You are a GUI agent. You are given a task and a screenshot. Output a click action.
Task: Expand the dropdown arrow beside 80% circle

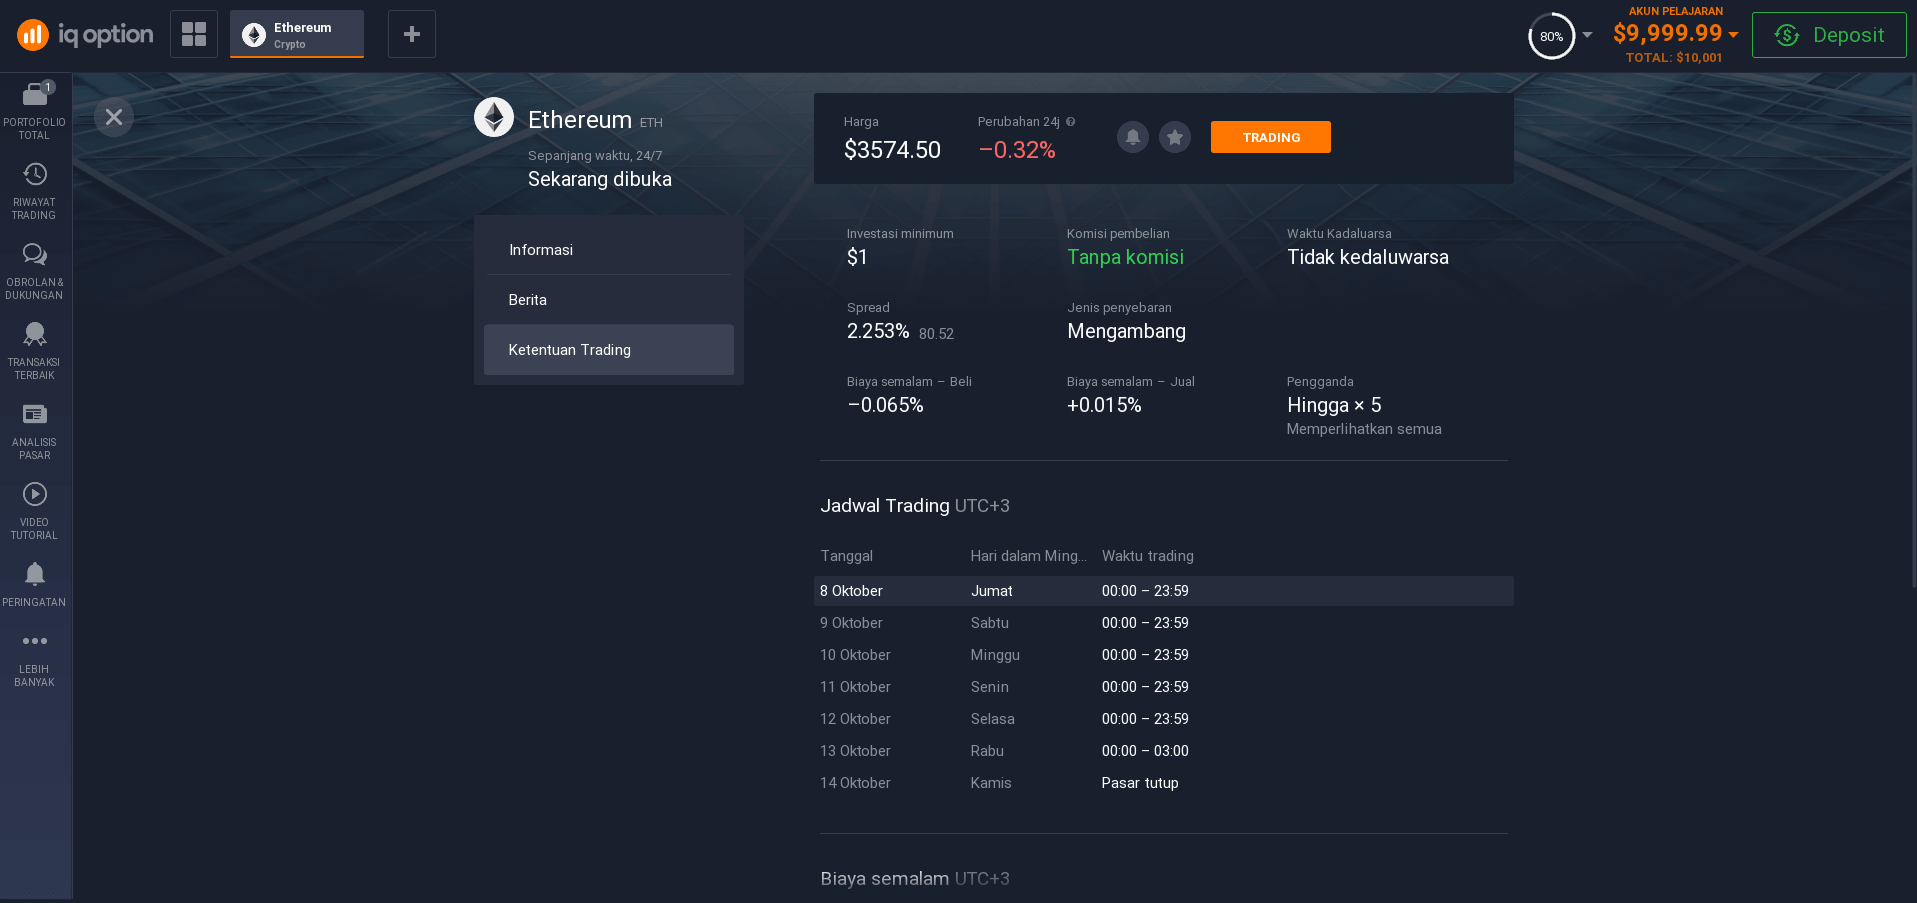(x=1587, y=35)
